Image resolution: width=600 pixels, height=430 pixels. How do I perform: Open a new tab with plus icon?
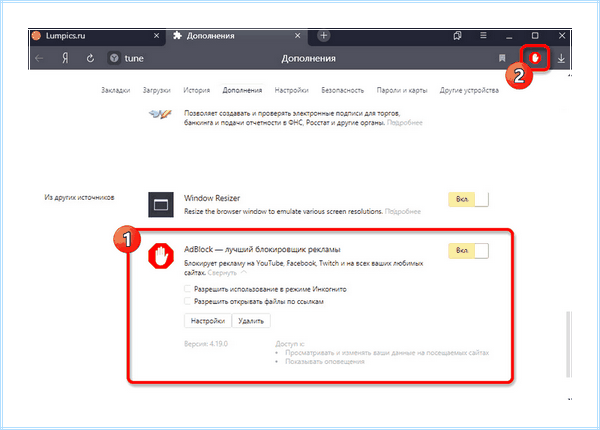tap(323, 36)
